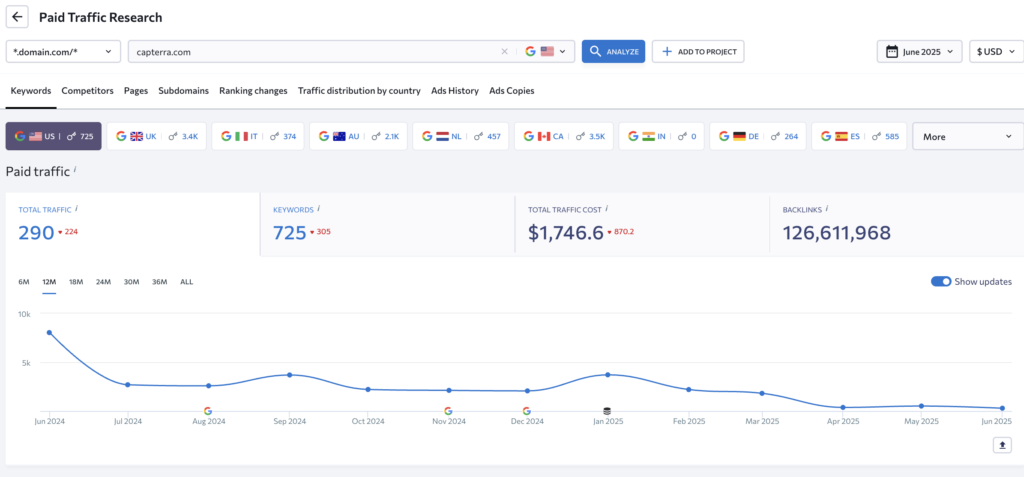Click database update icon at Jan 2025
1024x477 pixels.
(607, 411)
